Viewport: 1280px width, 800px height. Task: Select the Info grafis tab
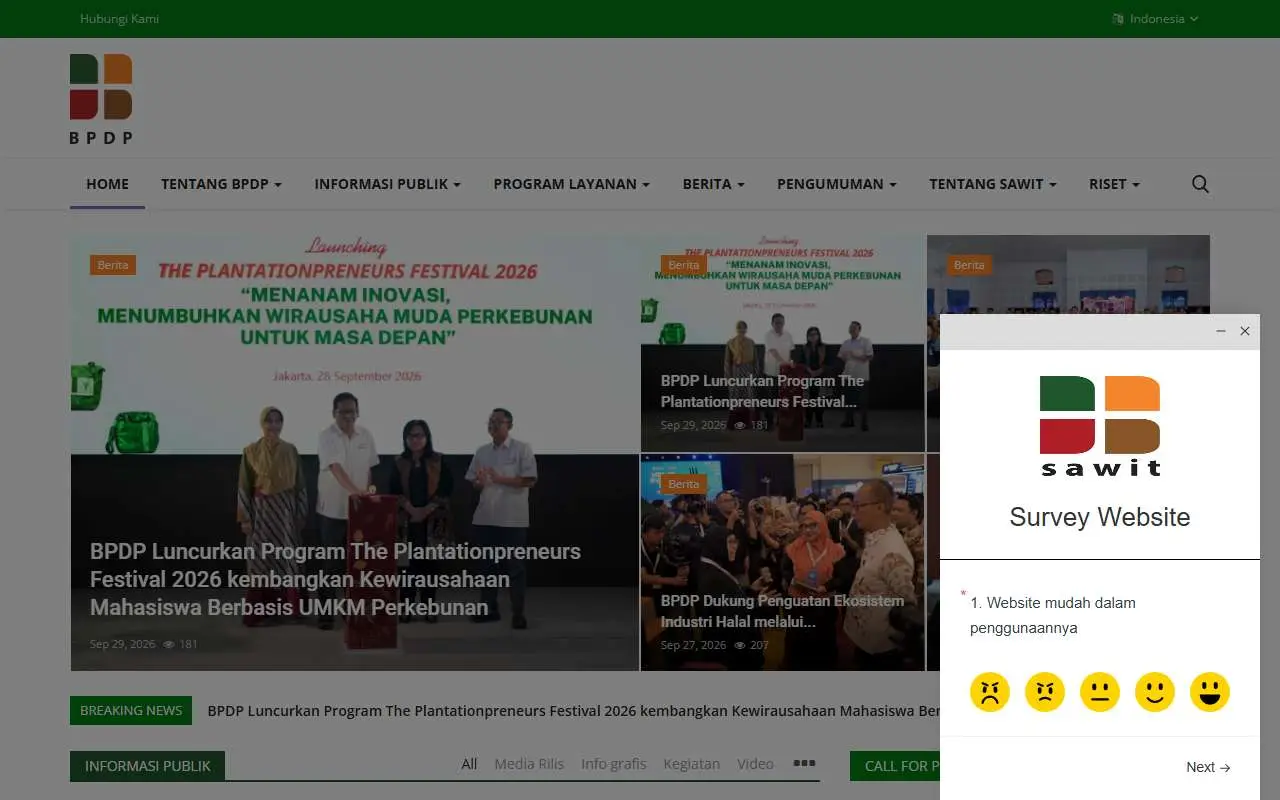pos(613,764)
